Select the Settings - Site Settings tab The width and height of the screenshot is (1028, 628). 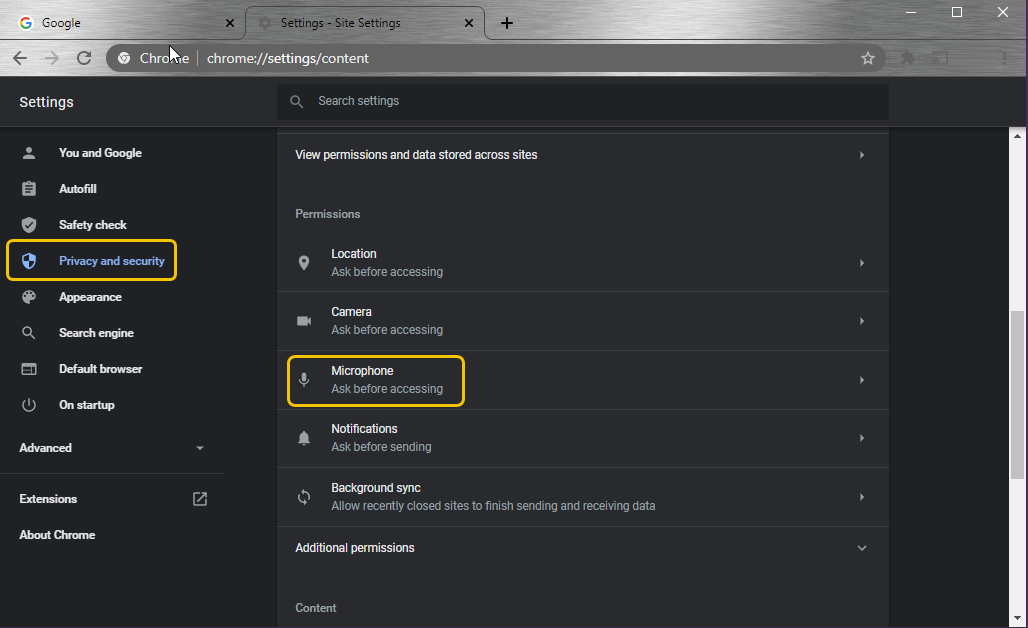pyautogui.click(x=365, y=23)
